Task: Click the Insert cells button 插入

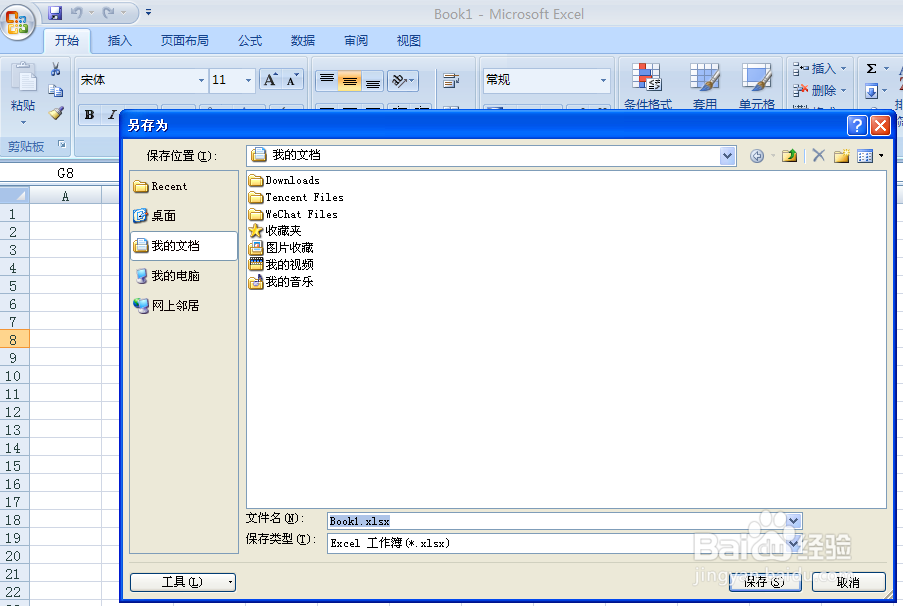Action: (819, 69)
